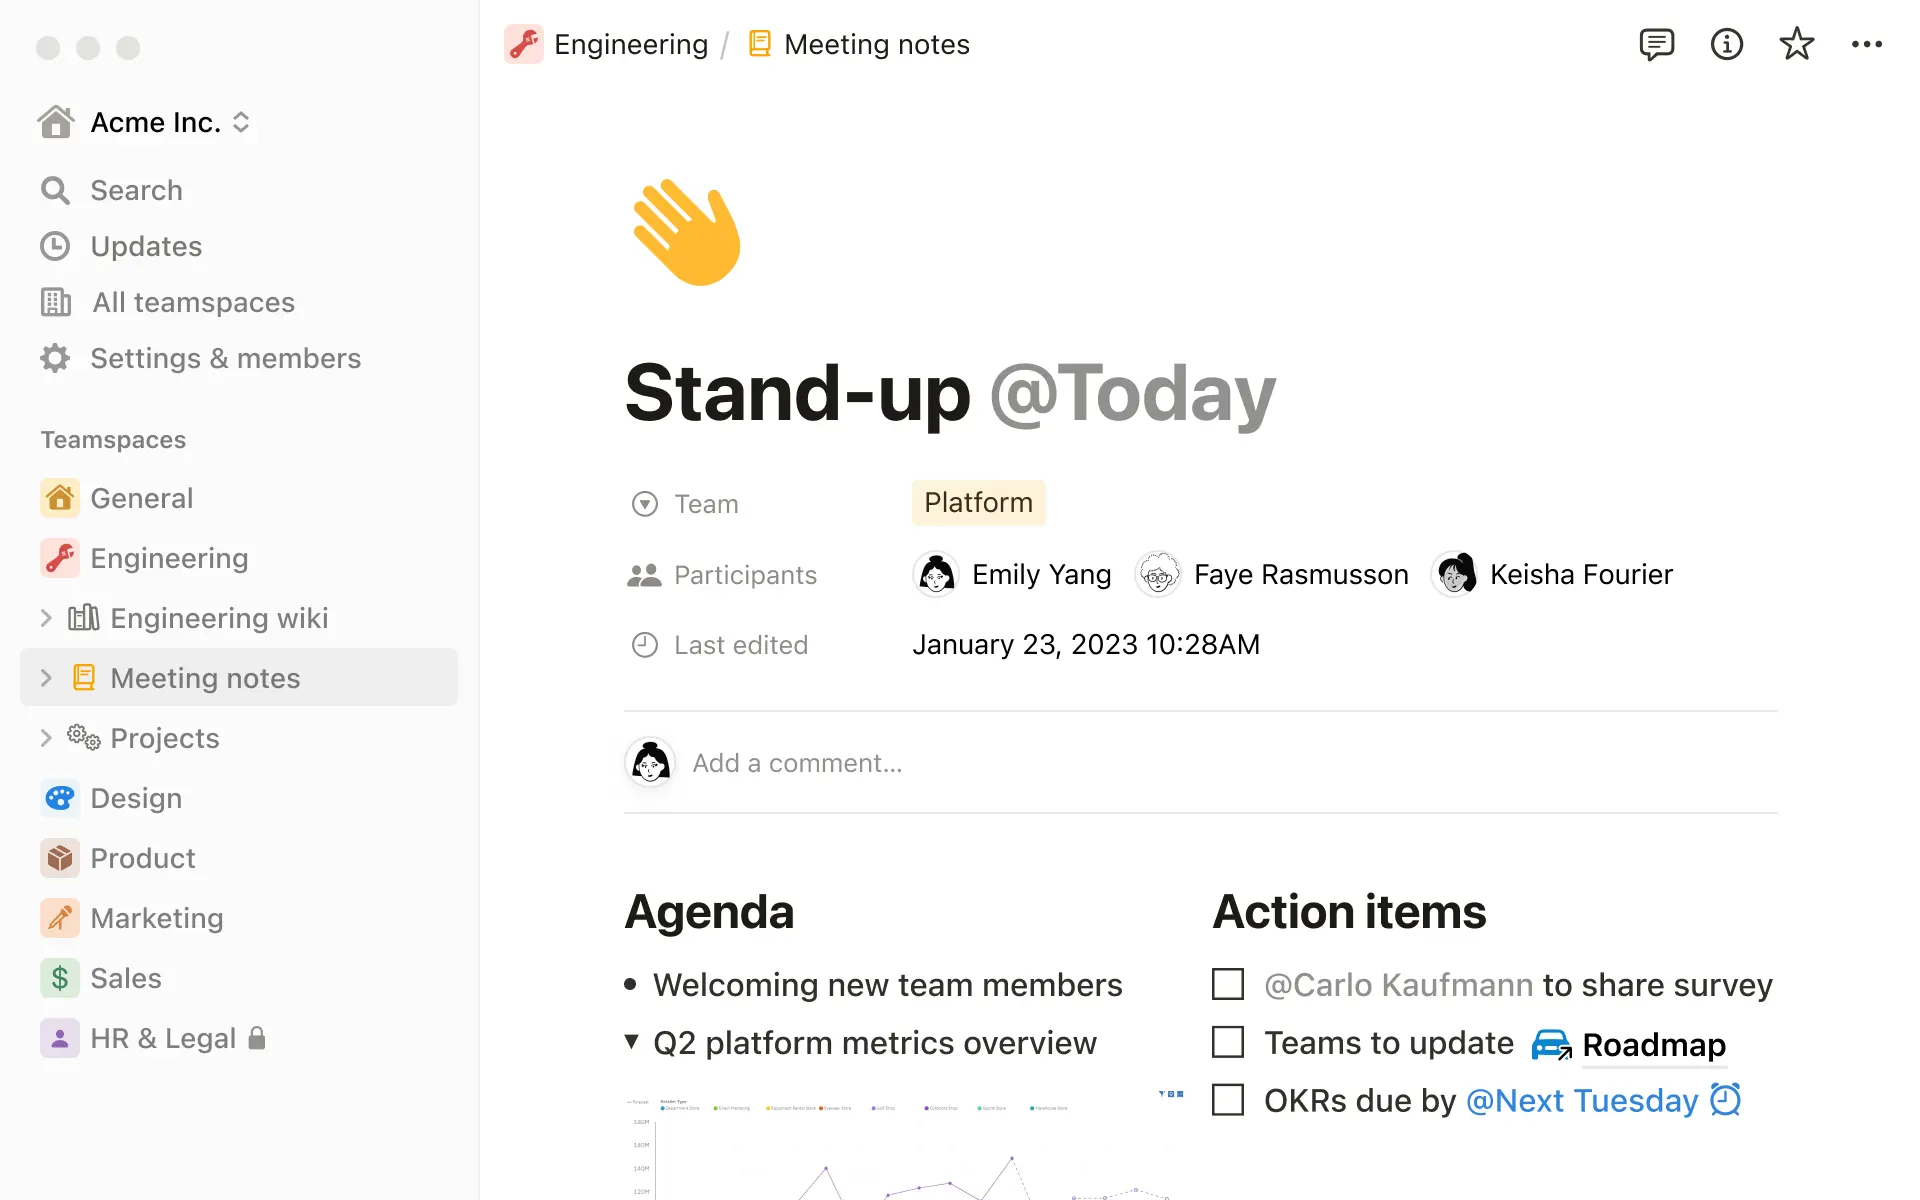Viewport: 1920px width, 1200px height.
Task: Expand the Projects tree item
Action: tap(46, 737)
